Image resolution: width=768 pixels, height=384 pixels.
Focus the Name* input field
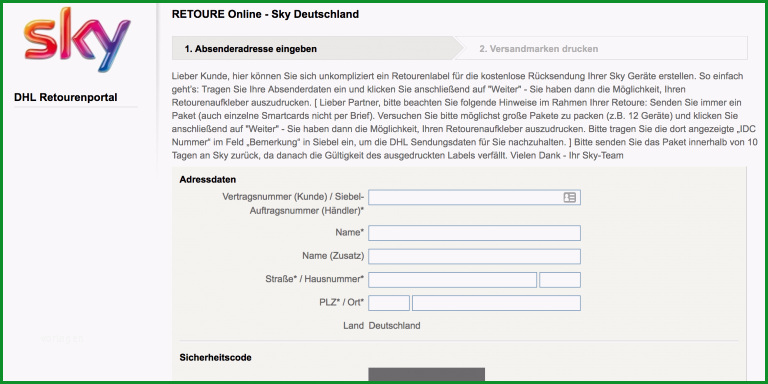click(x=474, y=233)
